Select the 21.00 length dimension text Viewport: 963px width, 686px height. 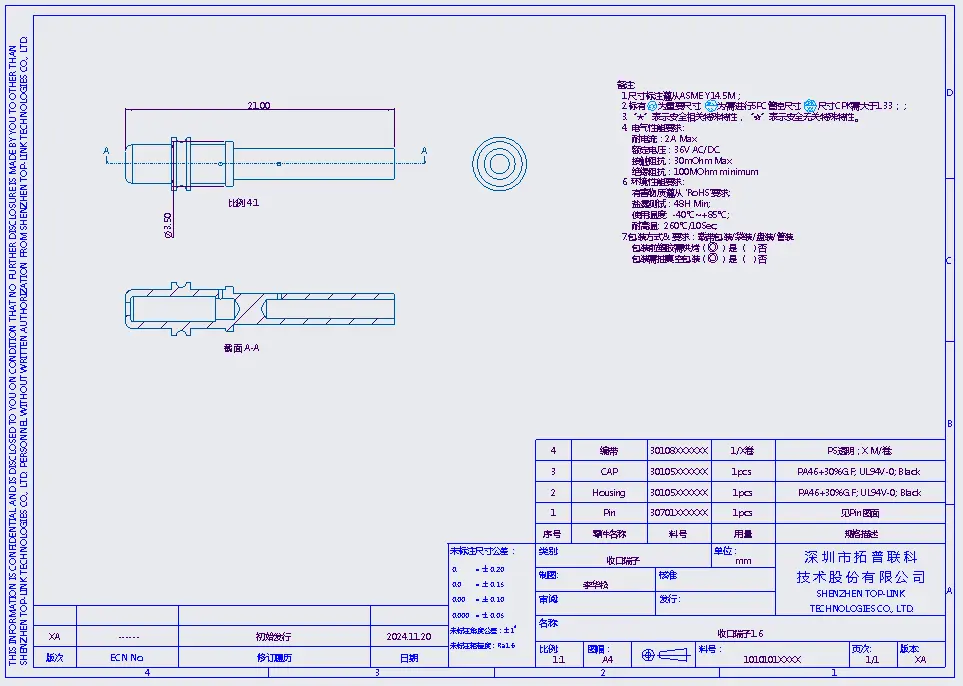tap(258, 106)
